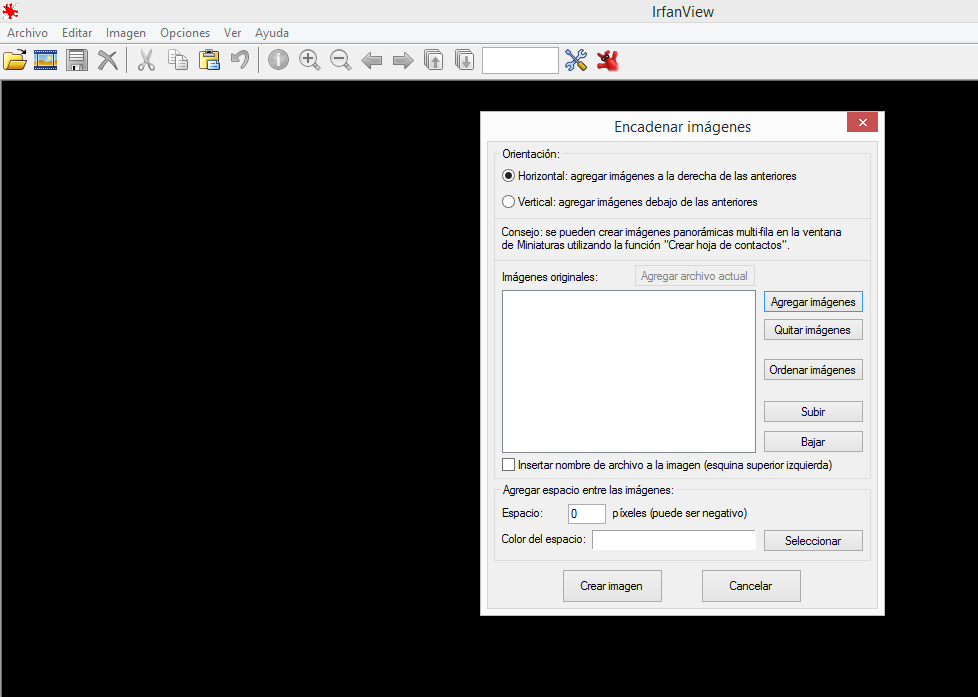Click the previous page up-arrow icon

pos(433,61)
